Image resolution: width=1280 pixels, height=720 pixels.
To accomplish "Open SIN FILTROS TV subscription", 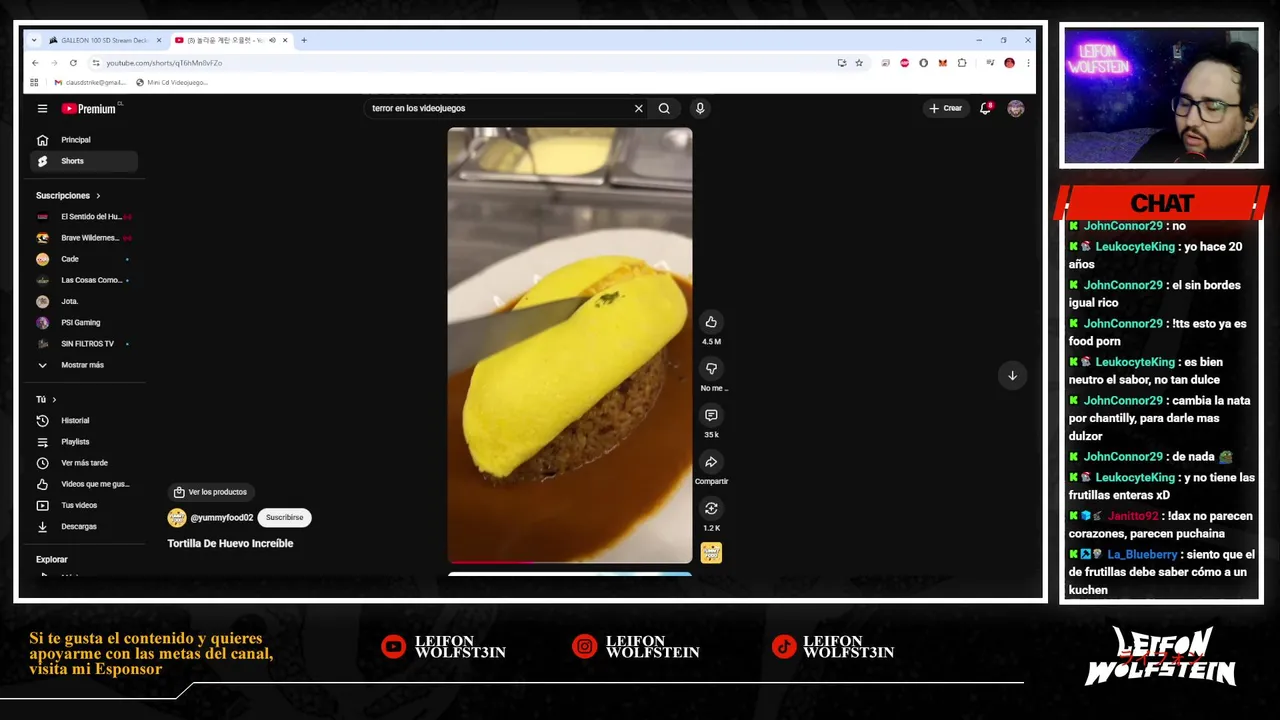I will (x=85, y=344).
